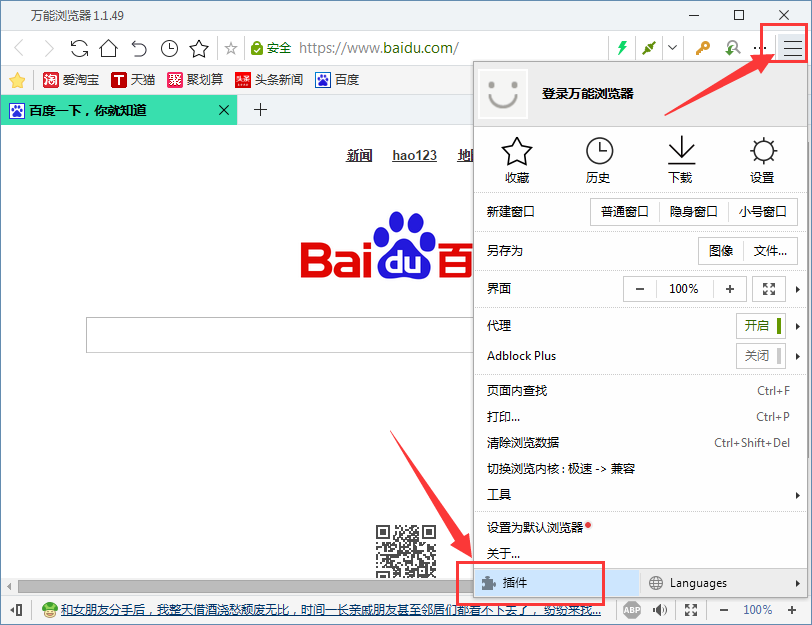Viewport: 812px width, 625px height.
Task: Select 切换浏览内核 menu item
Action: 641,469
